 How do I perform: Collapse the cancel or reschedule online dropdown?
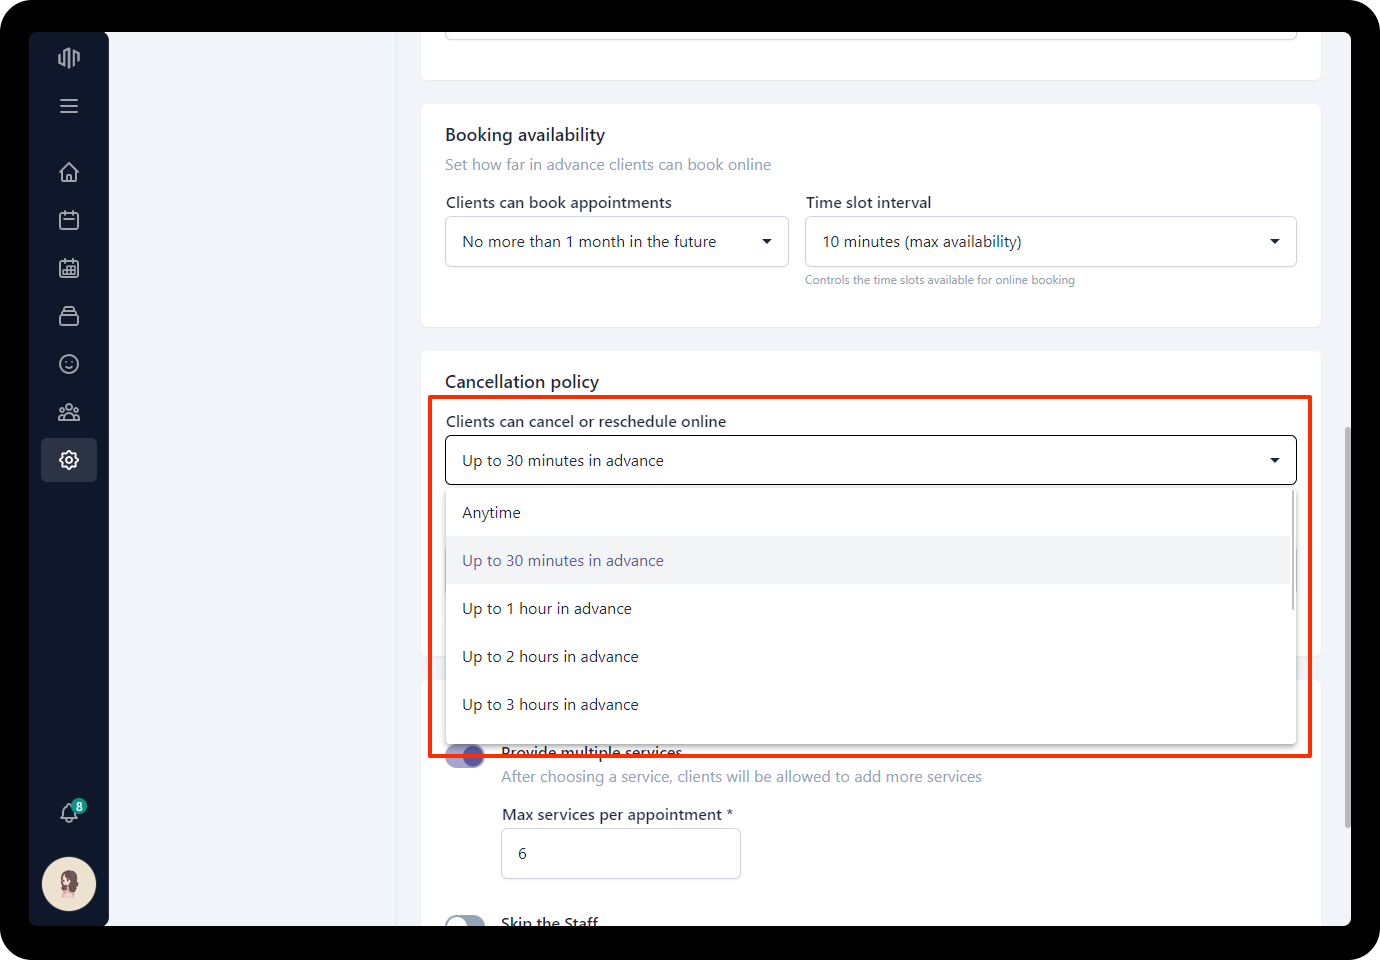(870, 461)
